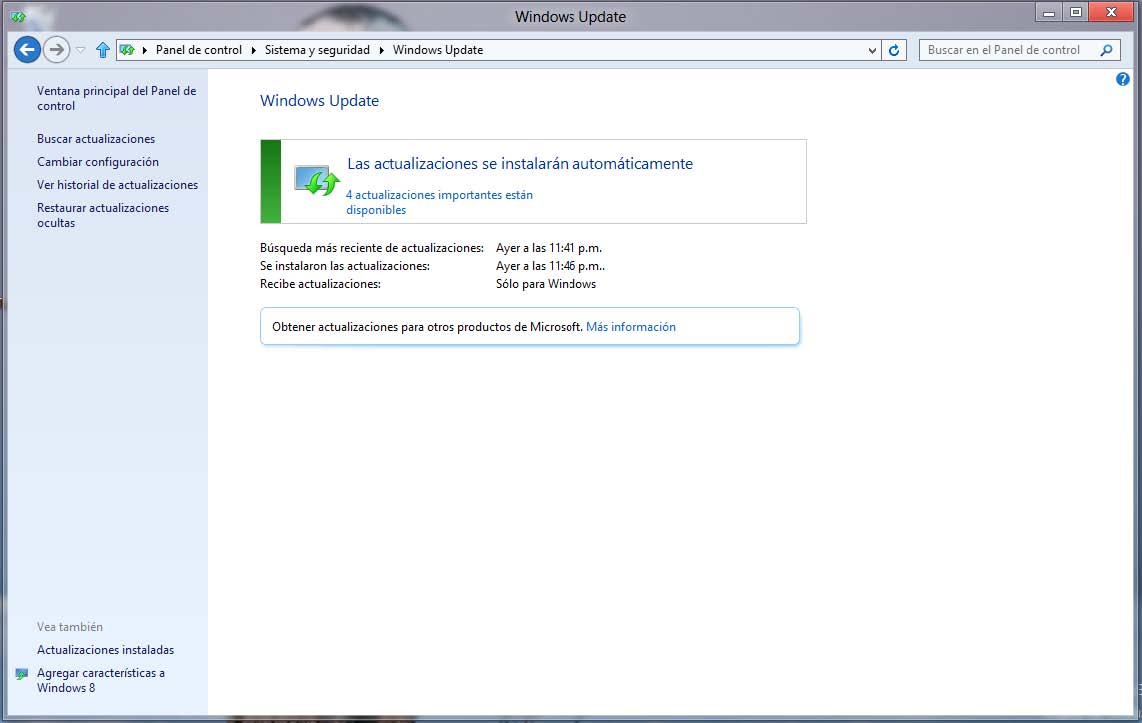Click the refresh button in address bar

895,50
